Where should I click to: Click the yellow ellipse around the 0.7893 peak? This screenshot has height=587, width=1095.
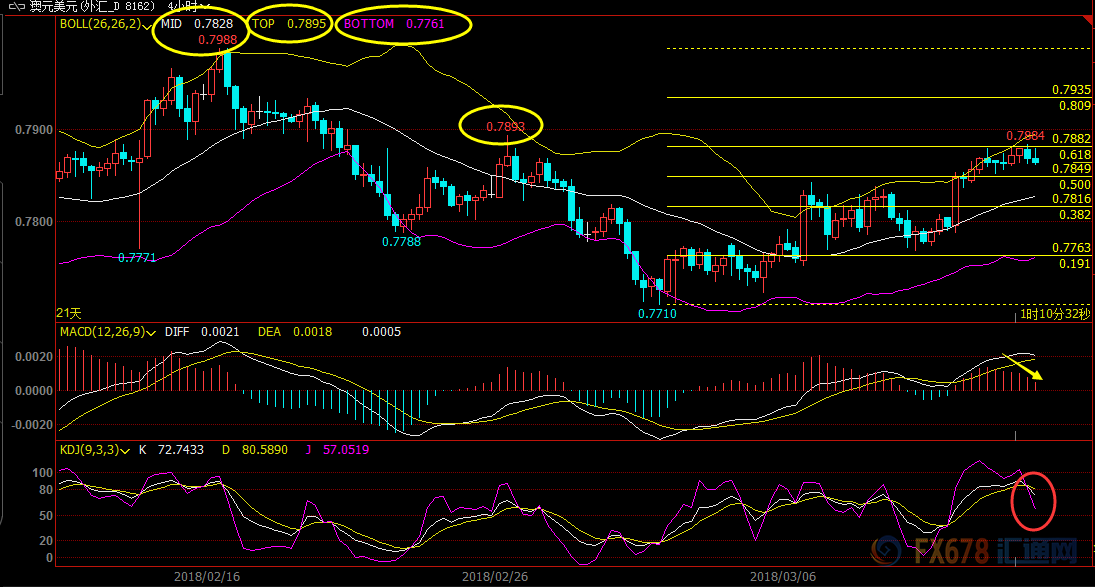[500, 126]
